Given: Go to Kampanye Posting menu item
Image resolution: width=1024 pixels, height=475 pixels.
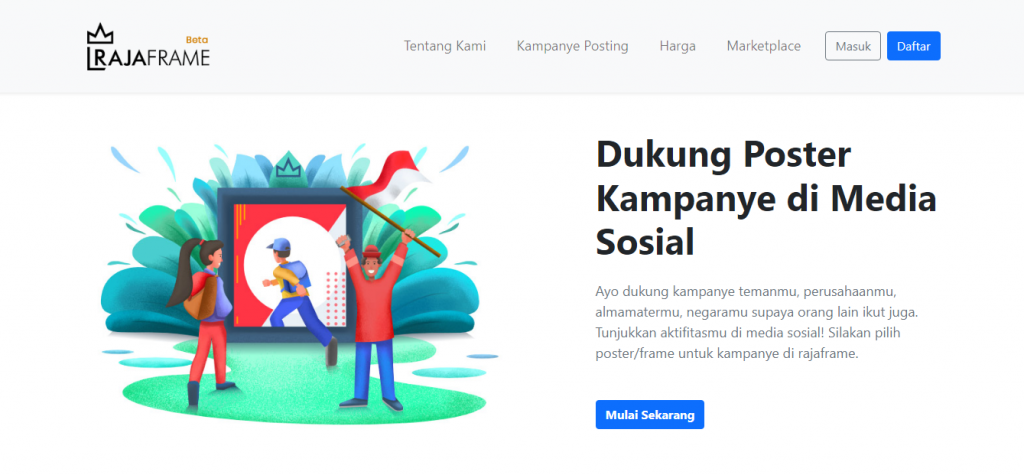Looking at the screenshot, I should click(572, 46).
